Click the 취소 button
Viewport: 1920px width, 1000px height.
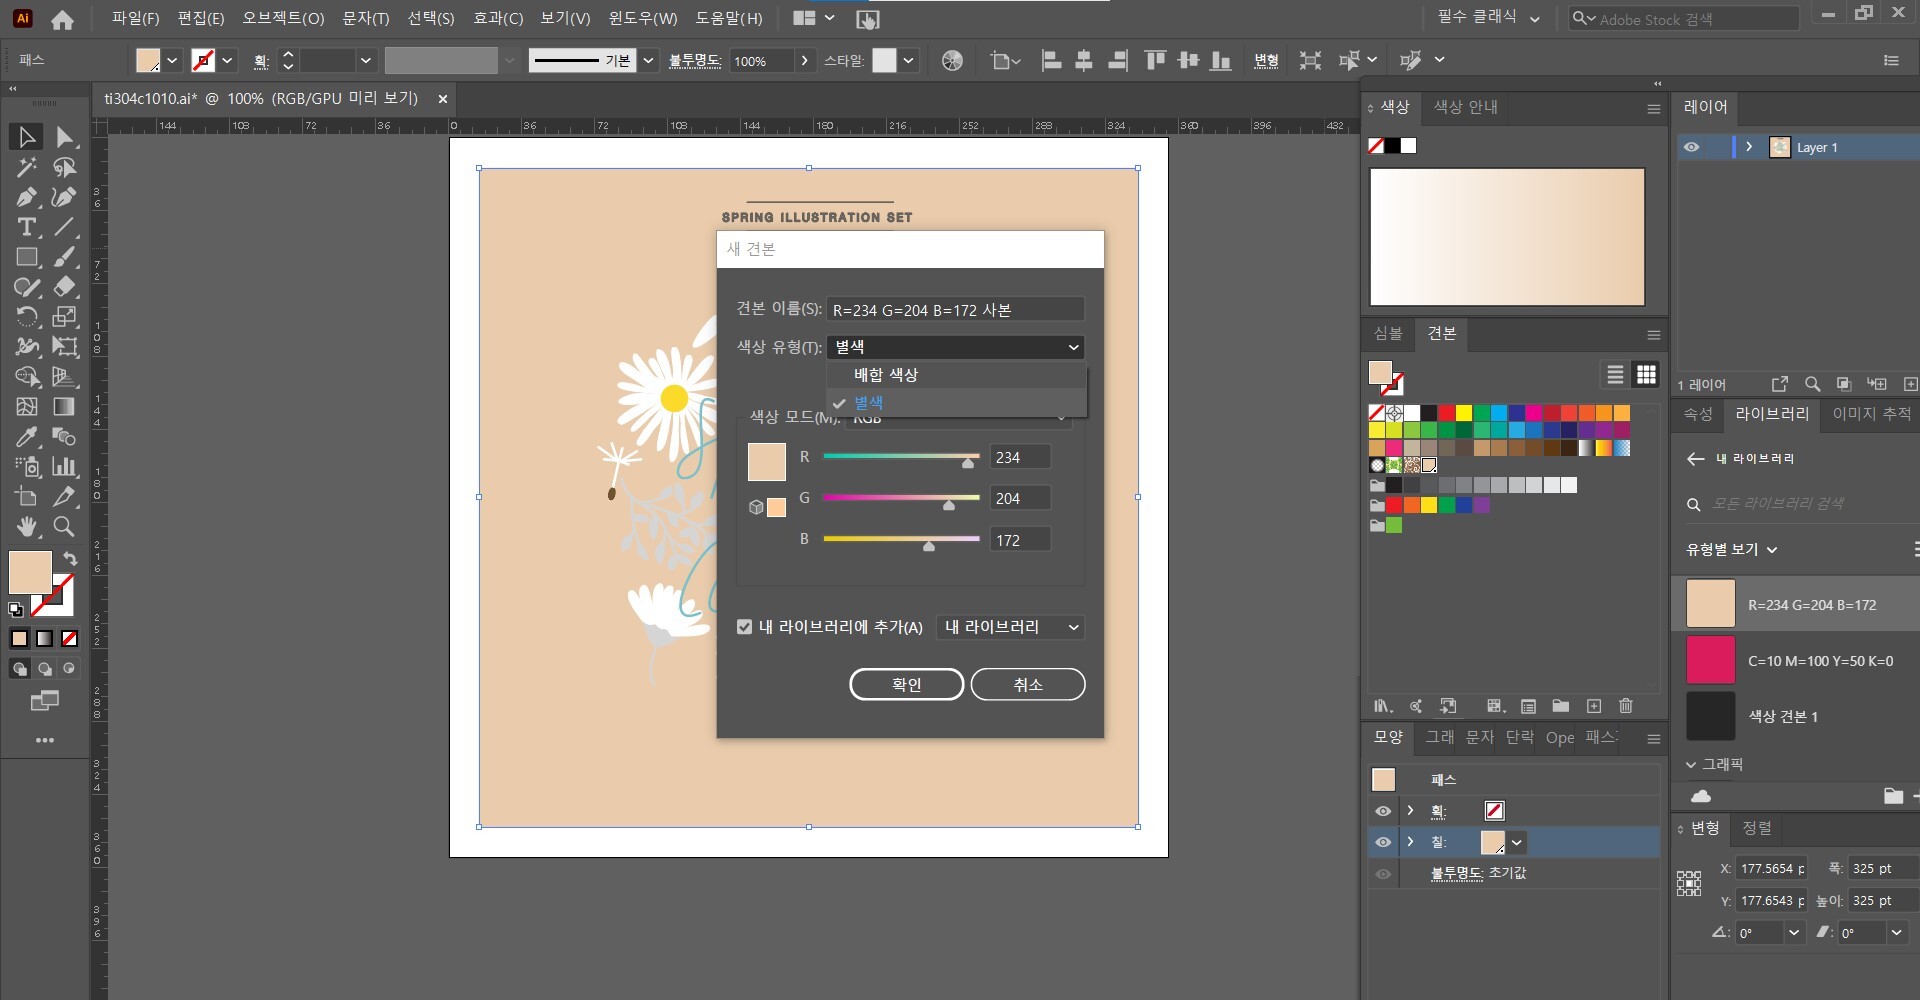click(1027, 684)
